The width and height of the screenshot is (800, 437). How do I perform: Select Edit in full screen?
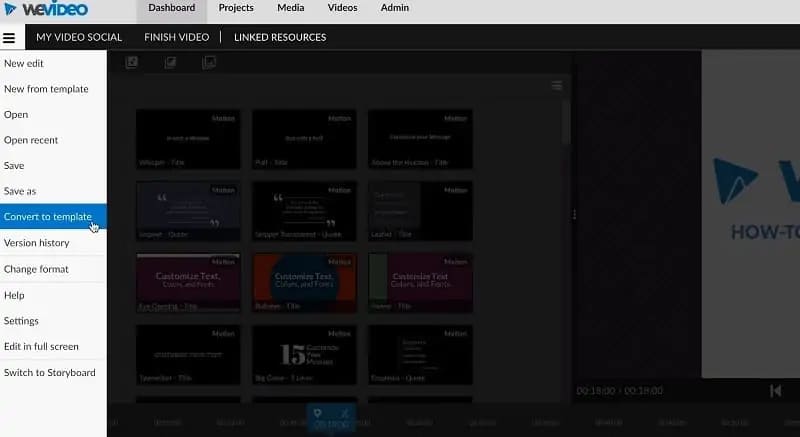tap(53, 346)
